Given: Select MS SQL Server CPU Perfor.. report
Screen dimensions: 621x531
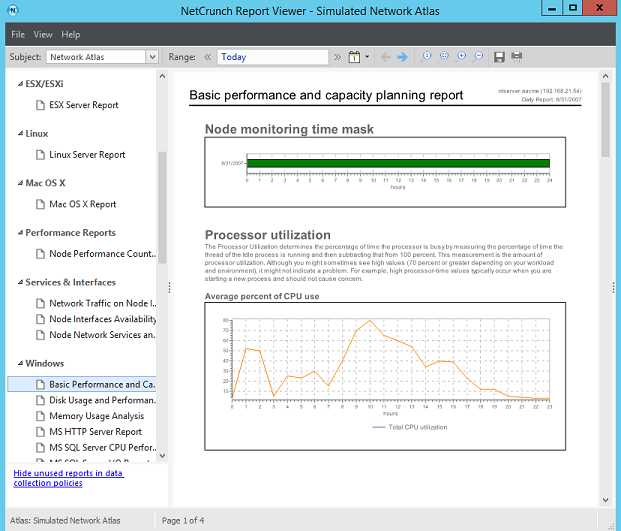Looking at the screenshot, I should 96,448.
